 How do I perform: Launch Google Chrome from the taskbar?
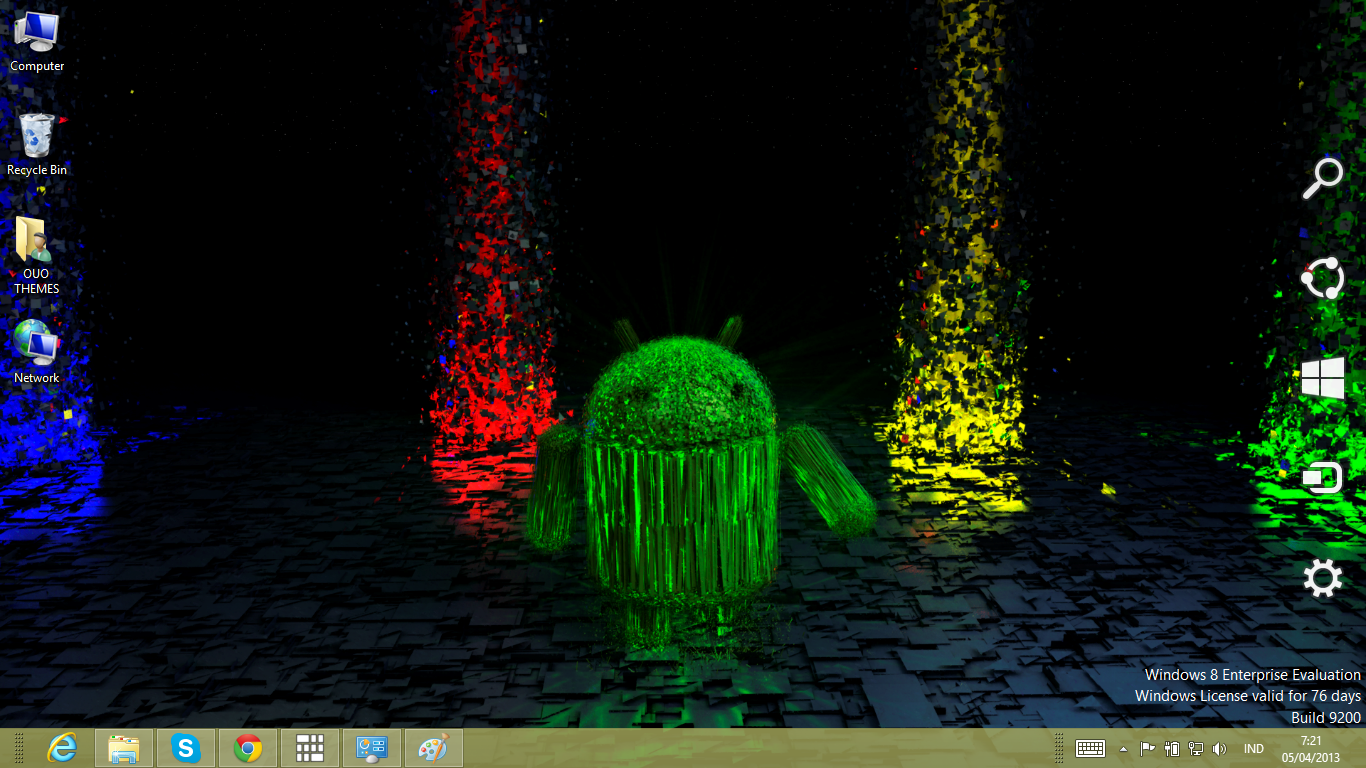248,748
